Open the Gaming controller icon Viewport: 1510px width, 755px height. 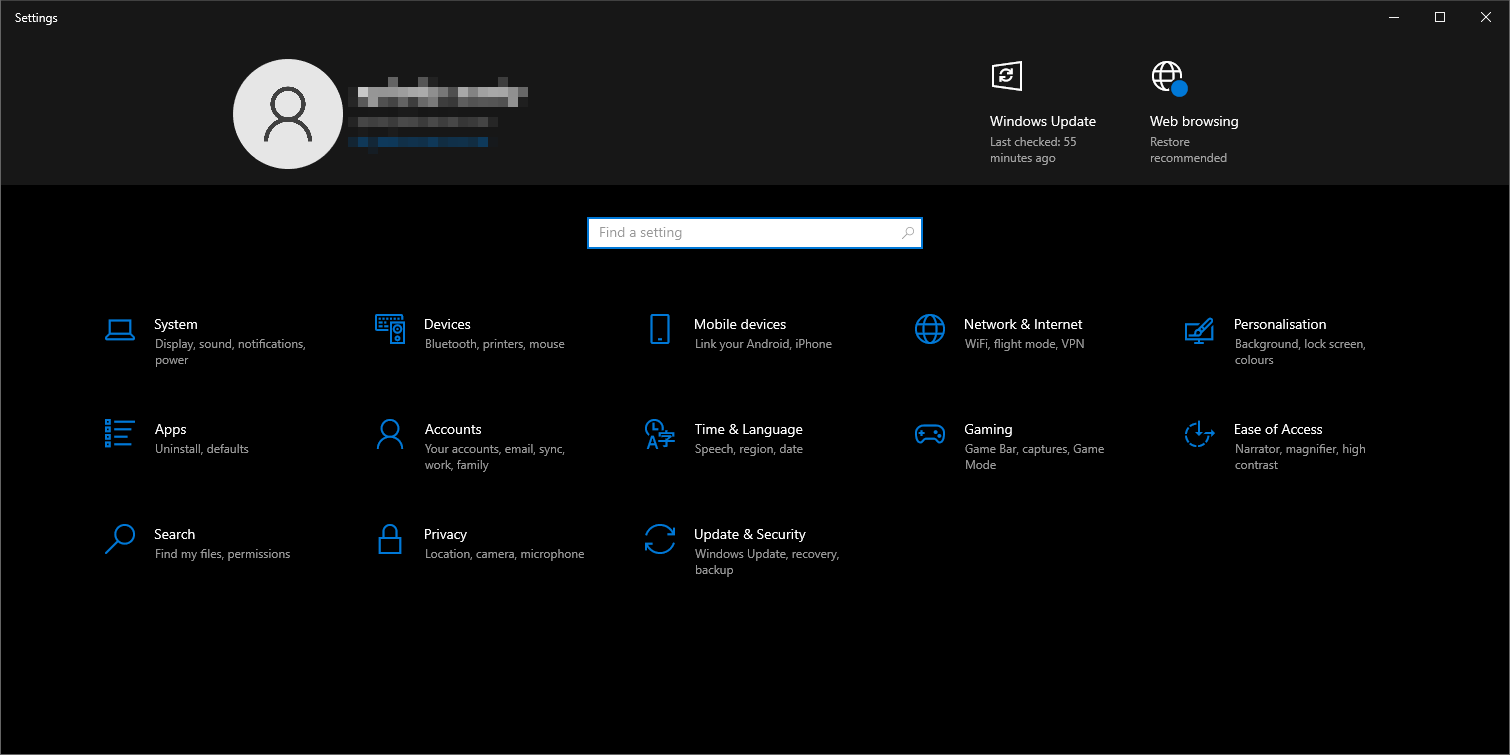pyautogui.click(x=930, y=434)
